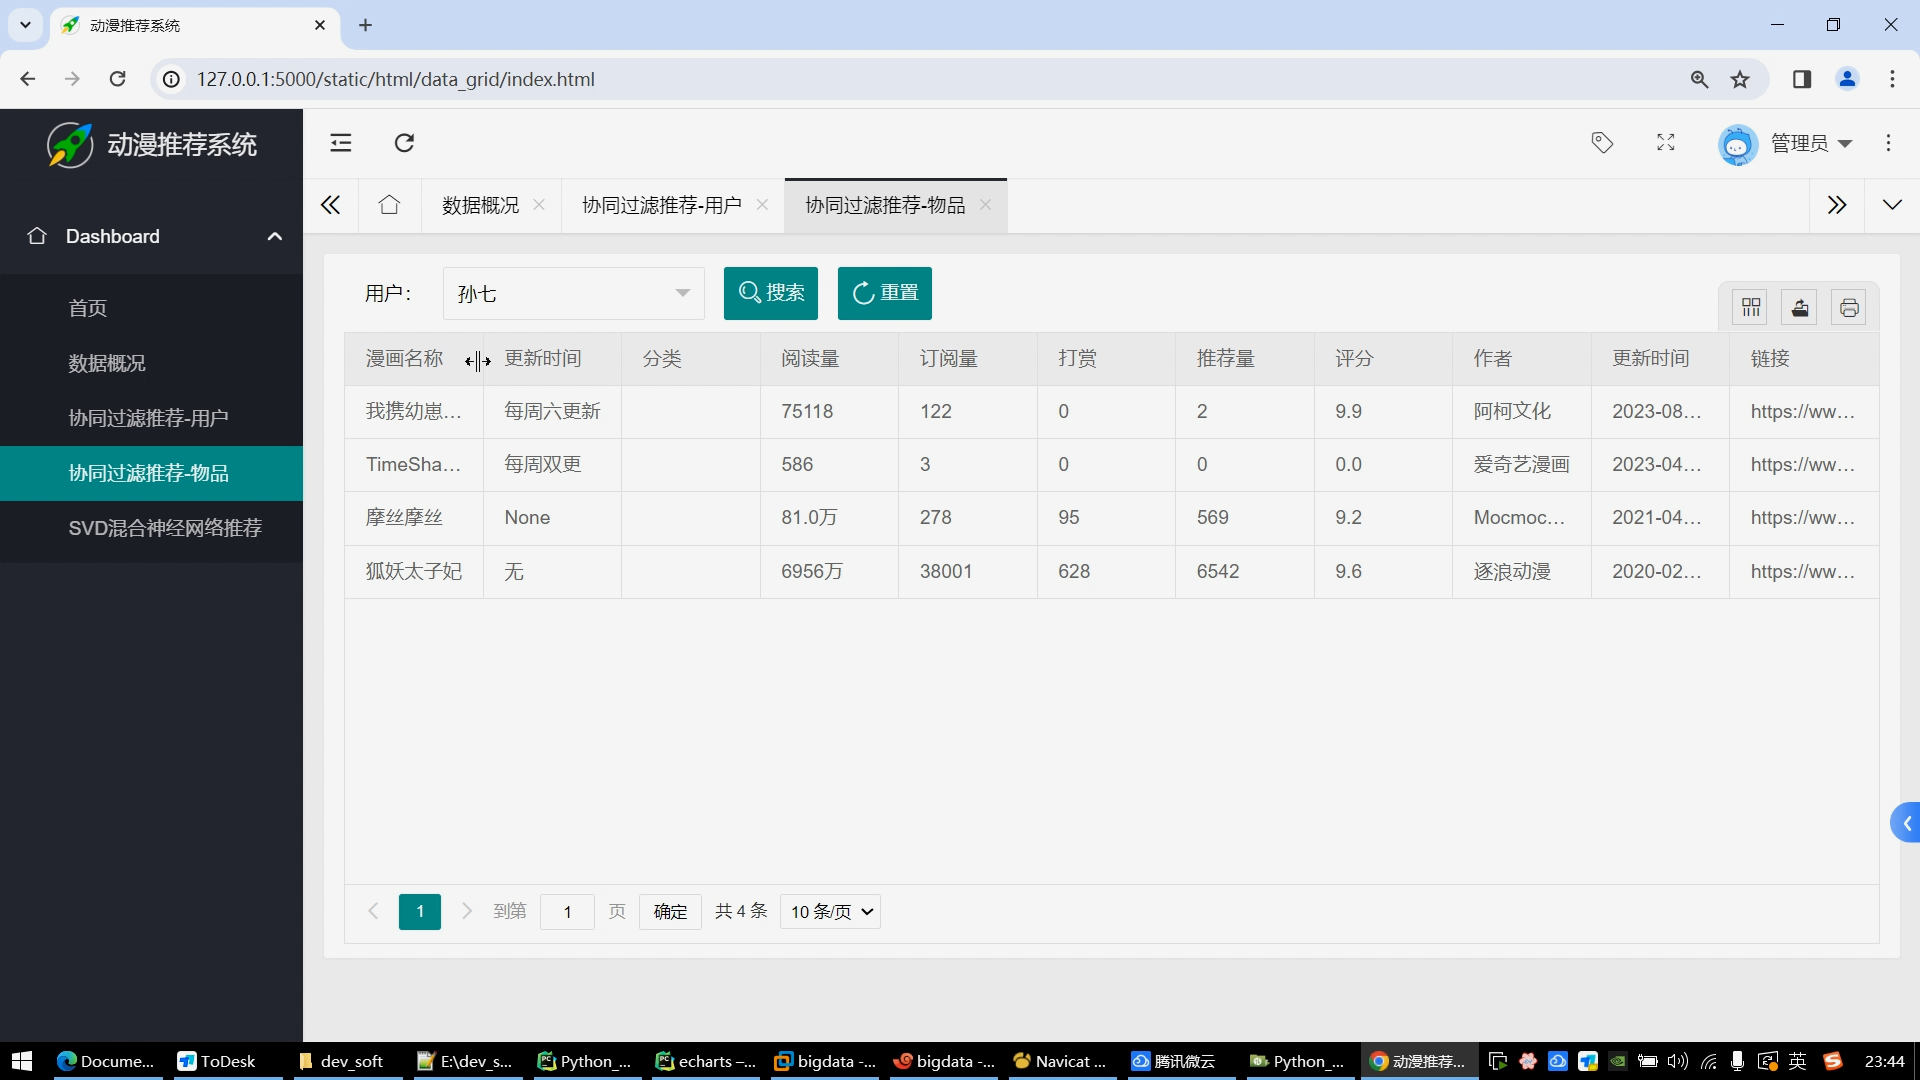Close the 数据概况 tab
Screen dimensions: 1920x1080
(x=539, y=205)
